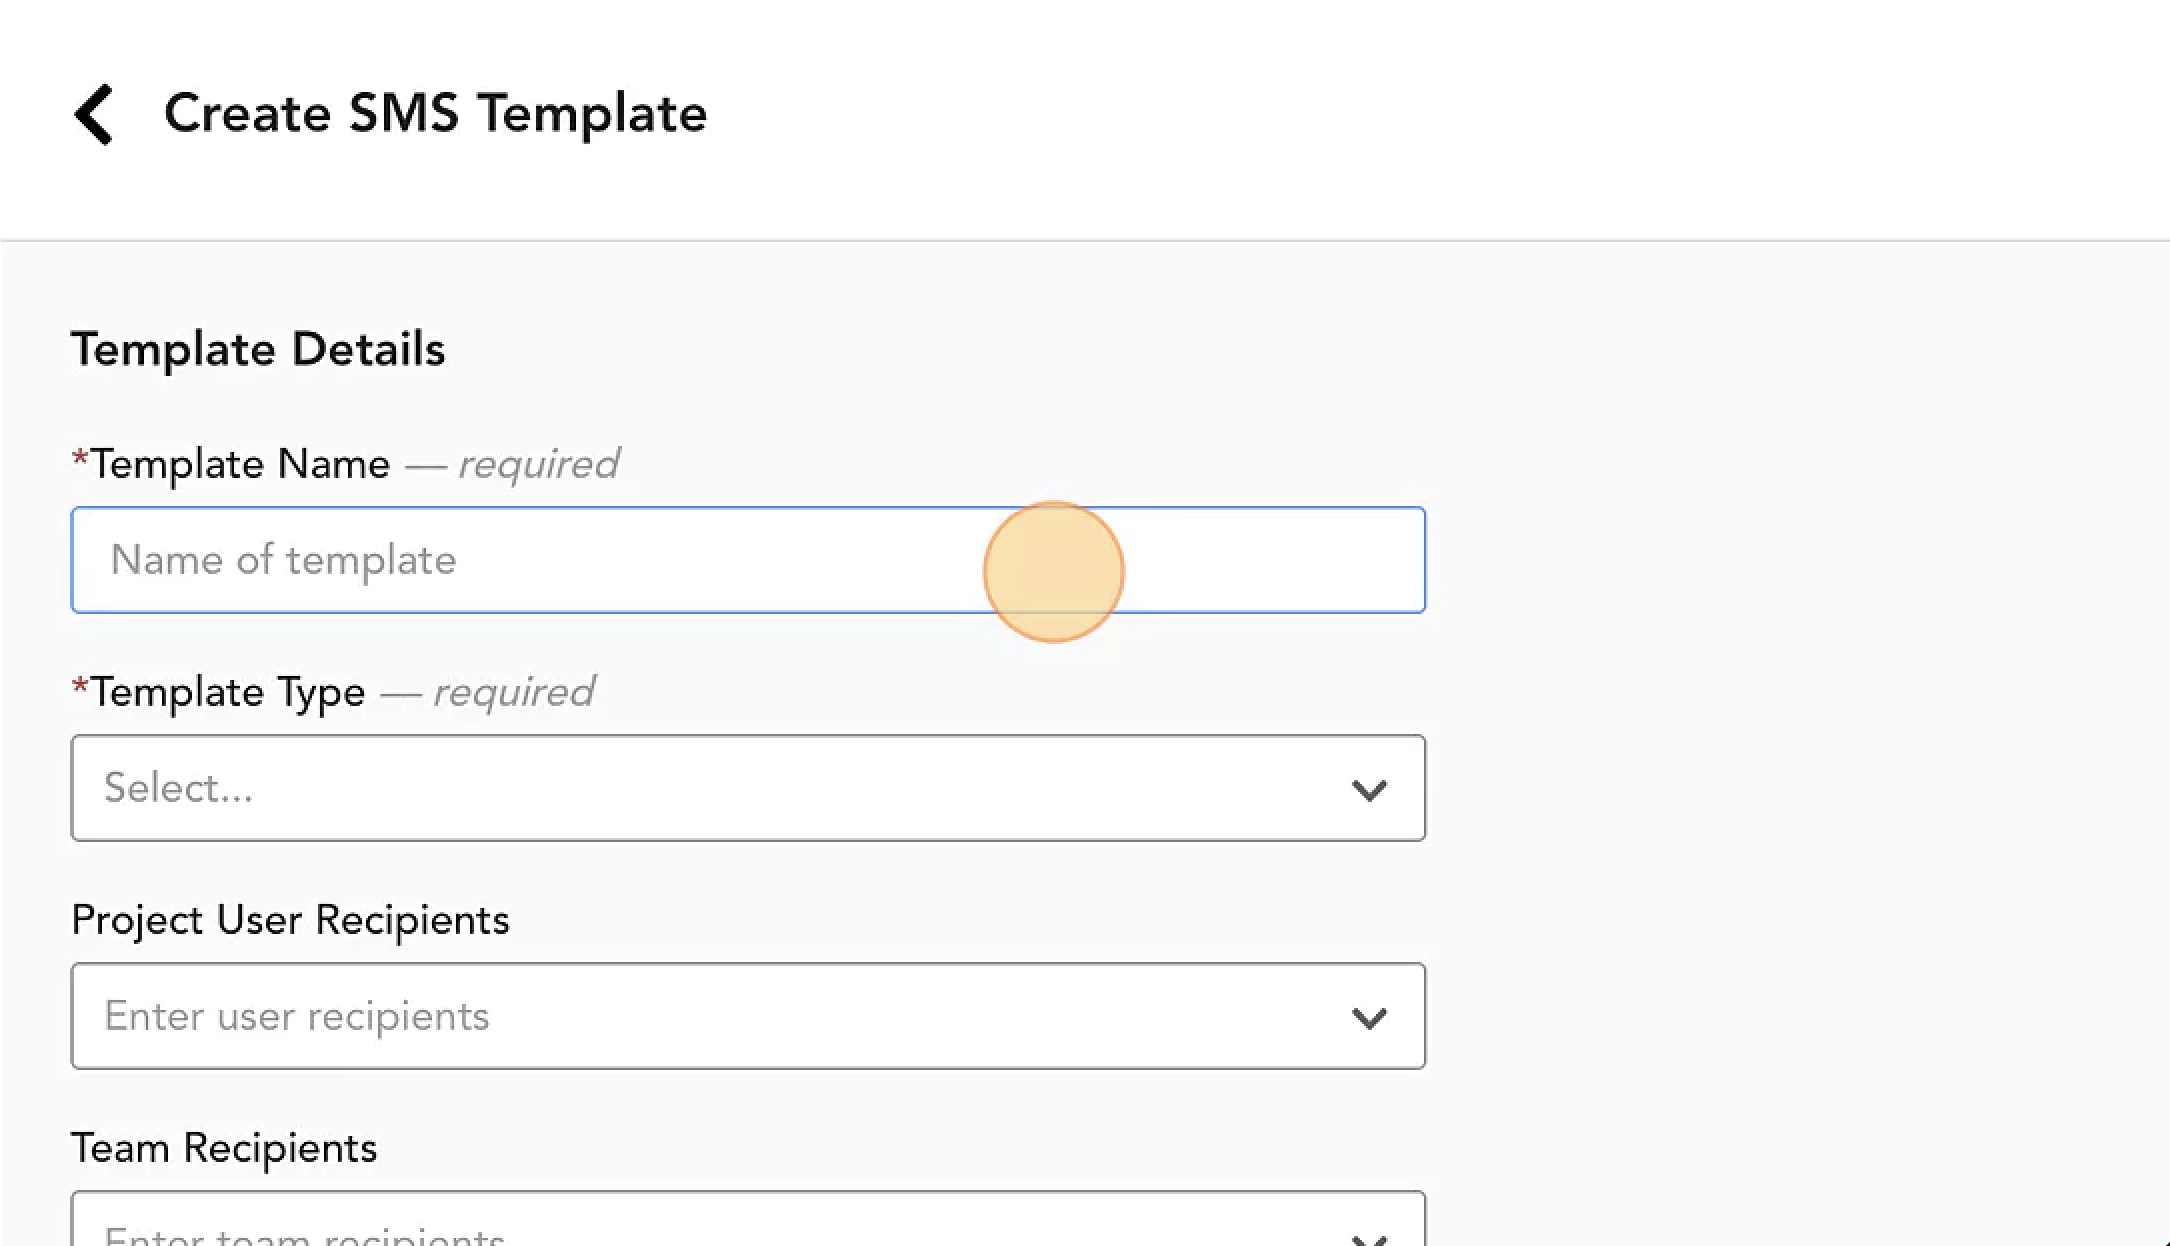Click the Create SMS Template page title
Image resolution: width=2170 pixels, height=1246 pixels.
point(435,113)
